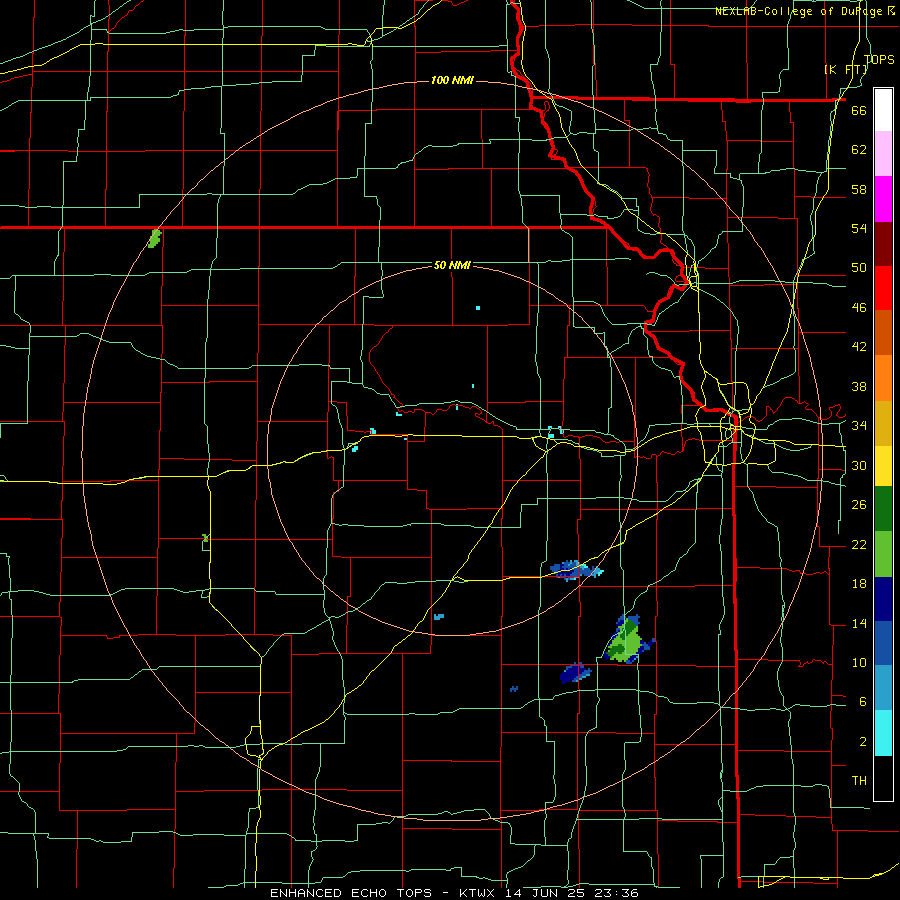This screenshot has width=900, height=900.
Task: Click the 34 value on the scale
Action: click(859, 426)
